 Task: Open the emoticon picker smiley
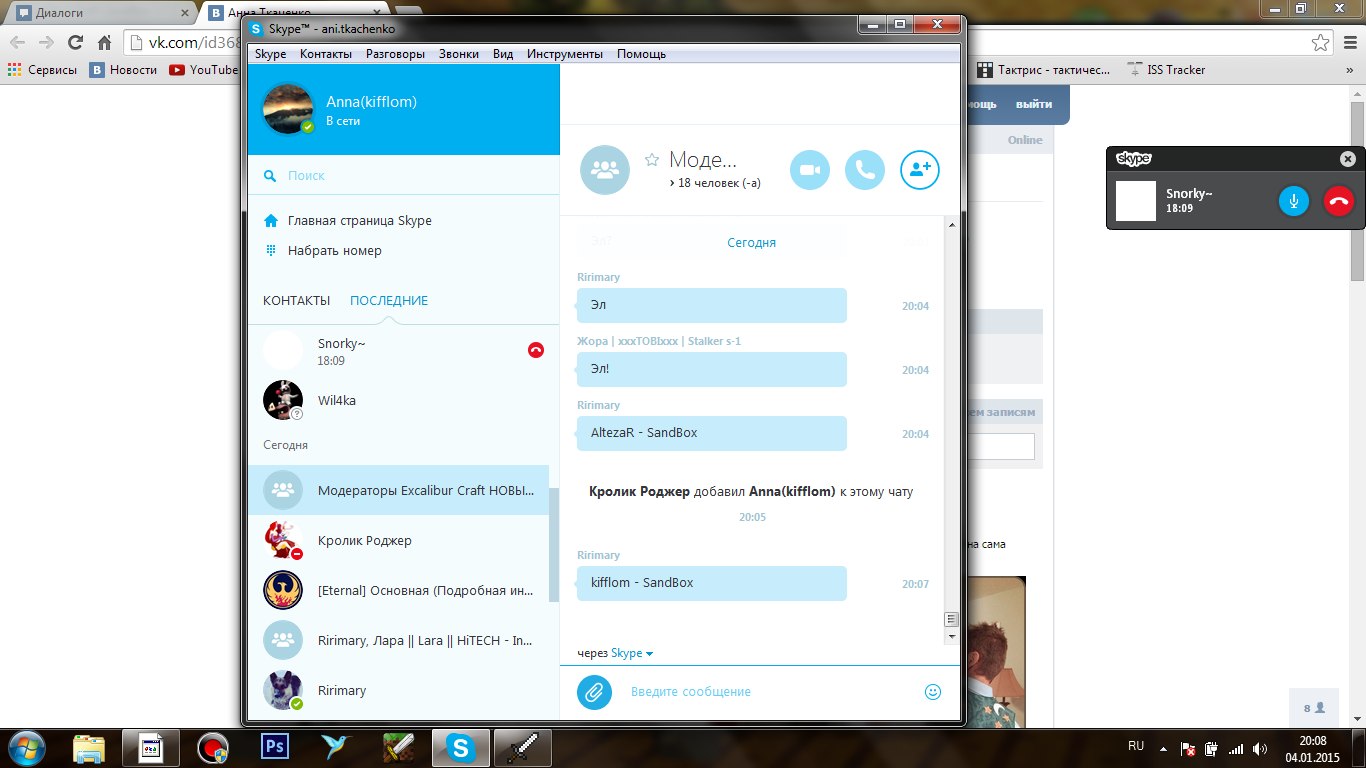point(933,691)
